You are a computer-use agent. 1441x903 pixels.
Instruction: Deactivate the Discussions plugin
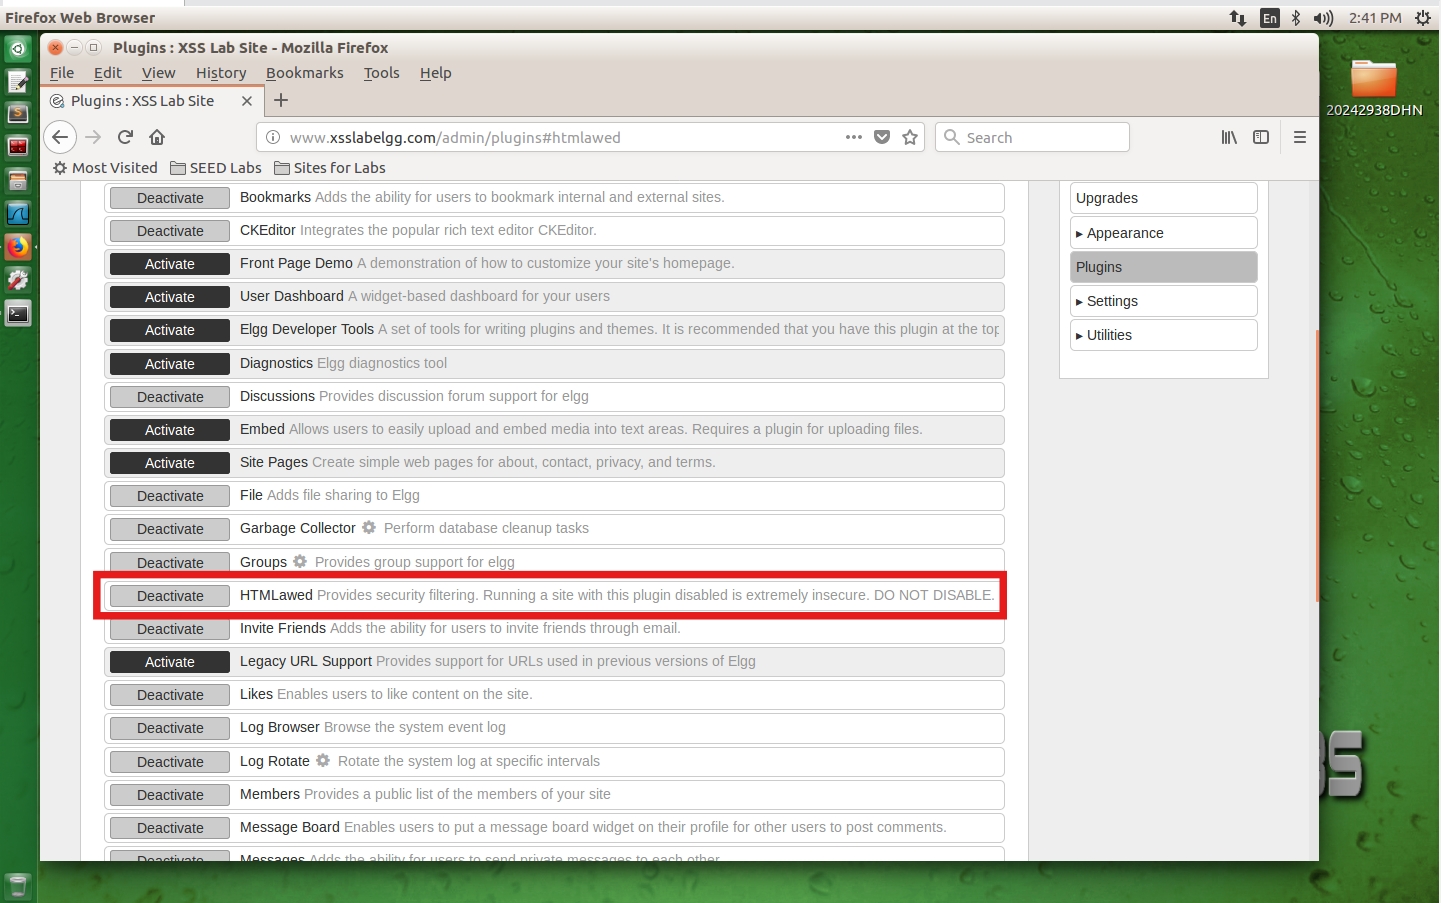[x=170, y=397]
